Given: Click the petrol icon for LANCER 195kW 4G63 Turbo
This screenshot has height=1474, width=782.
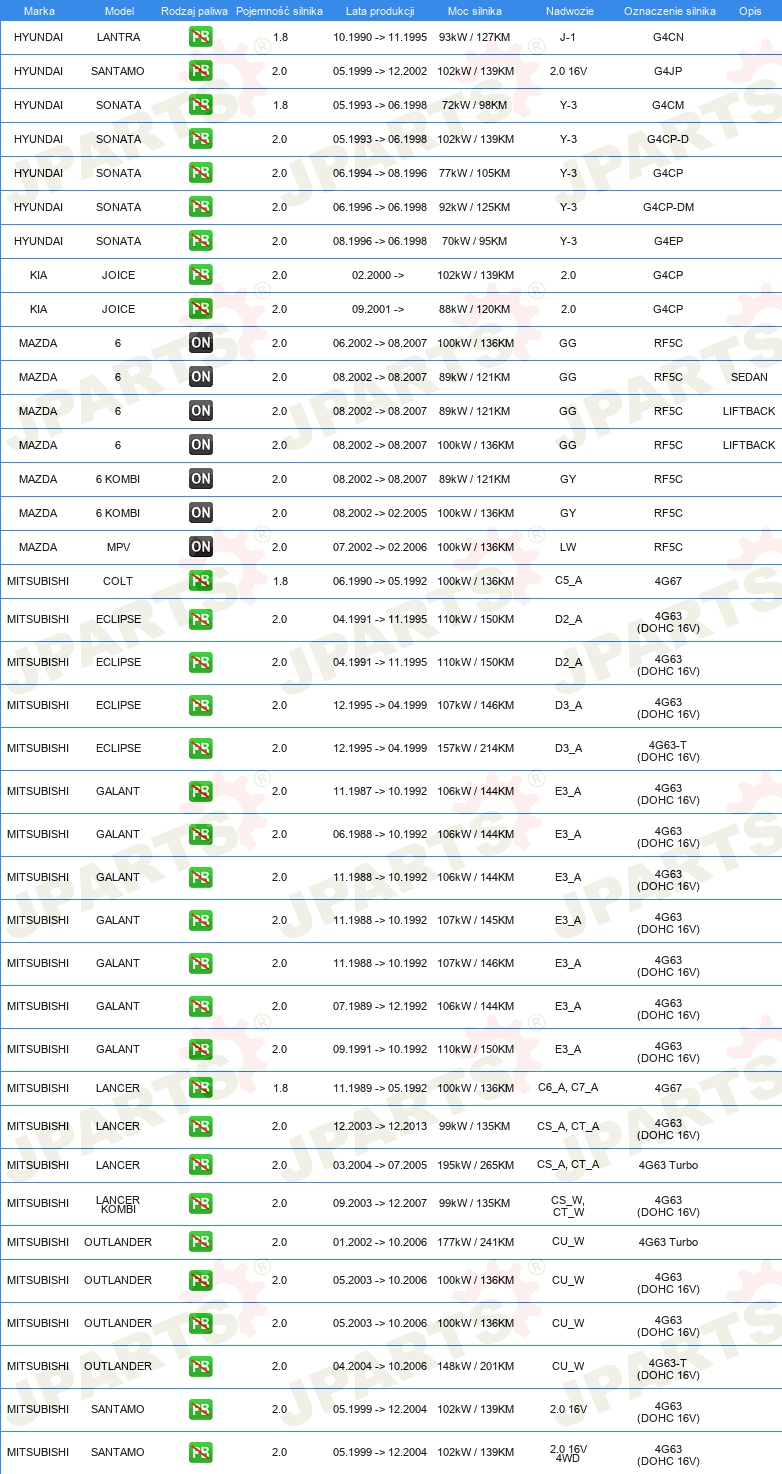Looking at the screenshot, I should [x=201, y=1165].
